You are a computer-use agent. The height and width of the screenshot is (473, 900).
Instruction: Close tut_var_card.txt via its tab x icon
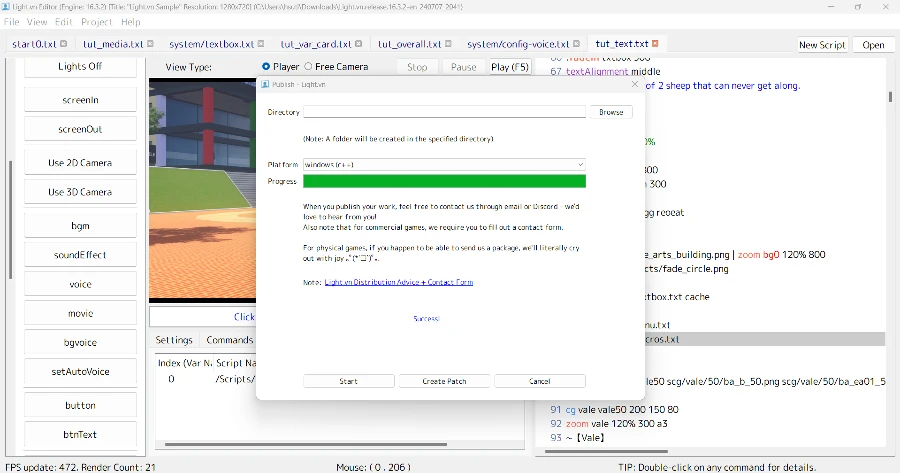(359, 44)
